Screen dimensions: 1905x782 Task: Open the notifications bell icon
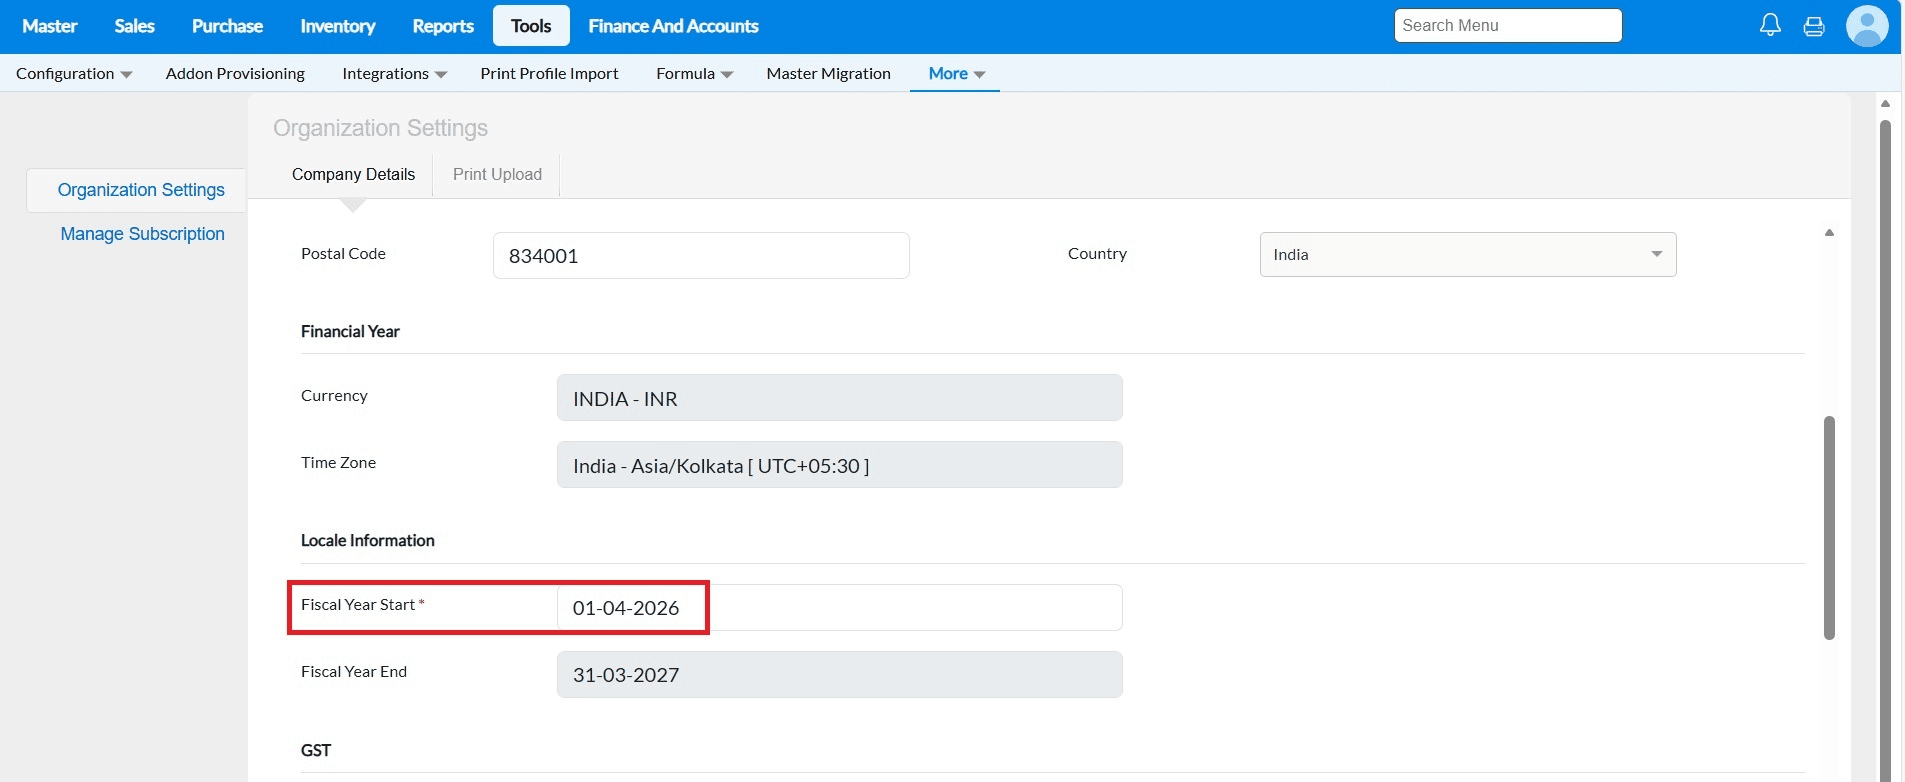pyautogui.click(x=1770, y=25)
